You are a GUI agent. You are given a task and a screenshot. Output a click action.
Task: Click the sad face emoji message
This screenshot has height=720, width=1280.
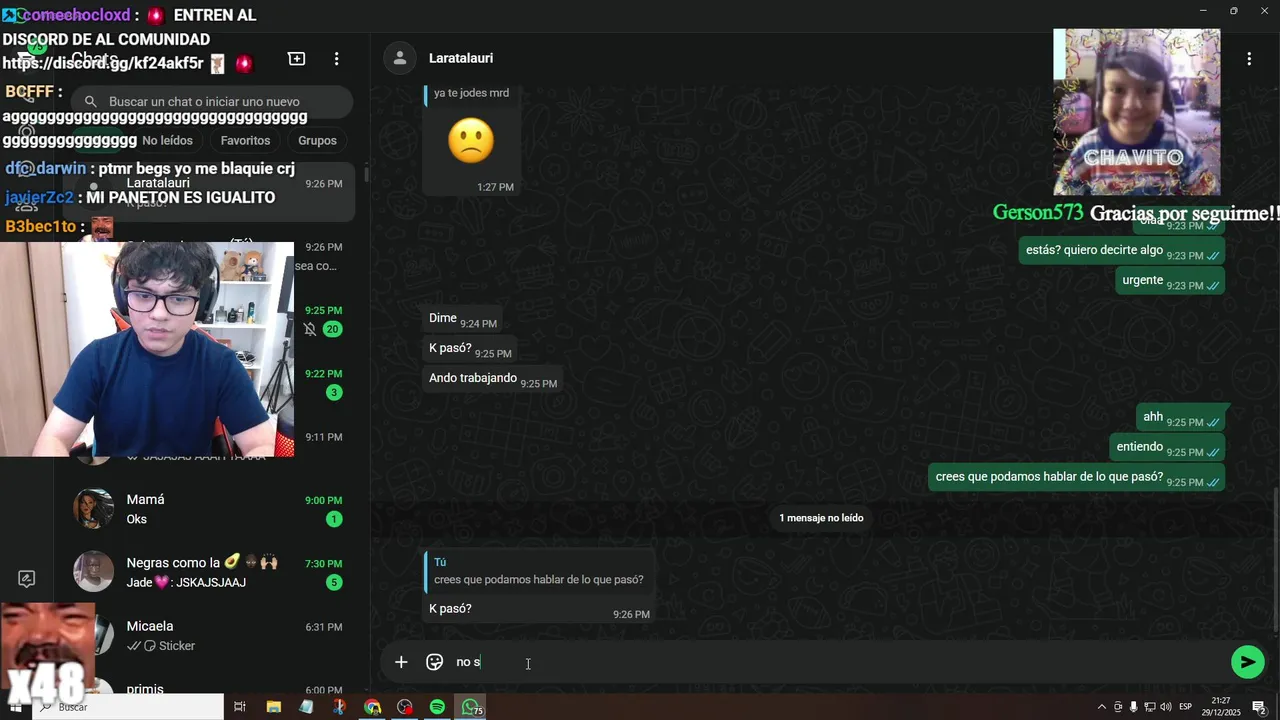point(471,142)
